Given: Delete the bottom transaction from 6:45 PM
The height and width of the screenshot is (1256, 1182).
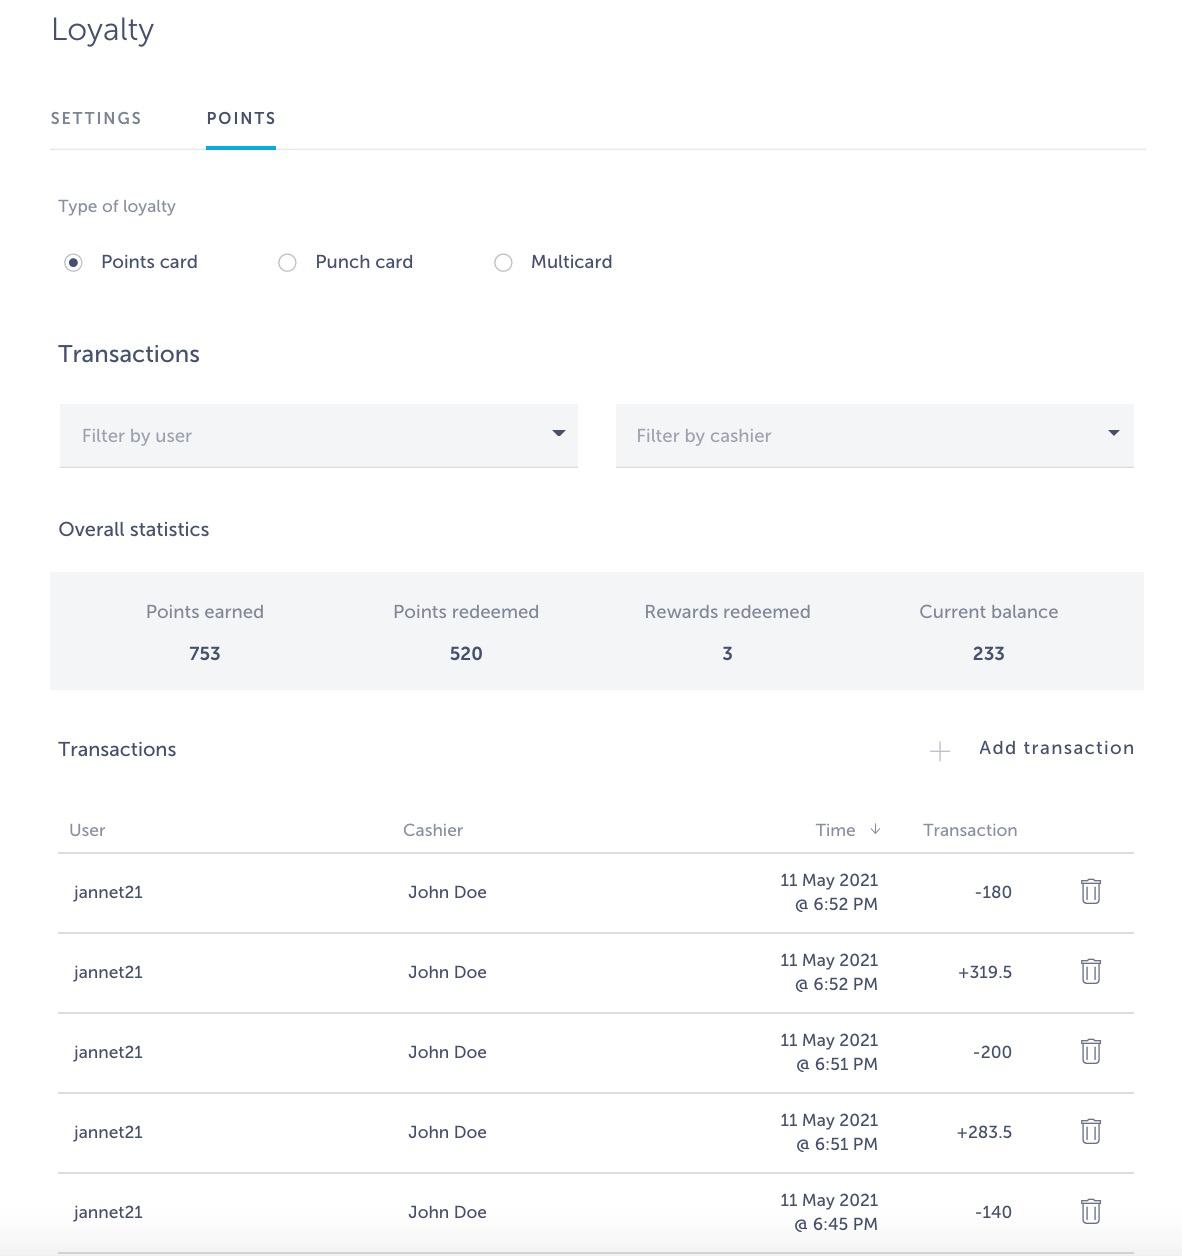Looking at the screenshot, I should (x=1090, y=1211).
